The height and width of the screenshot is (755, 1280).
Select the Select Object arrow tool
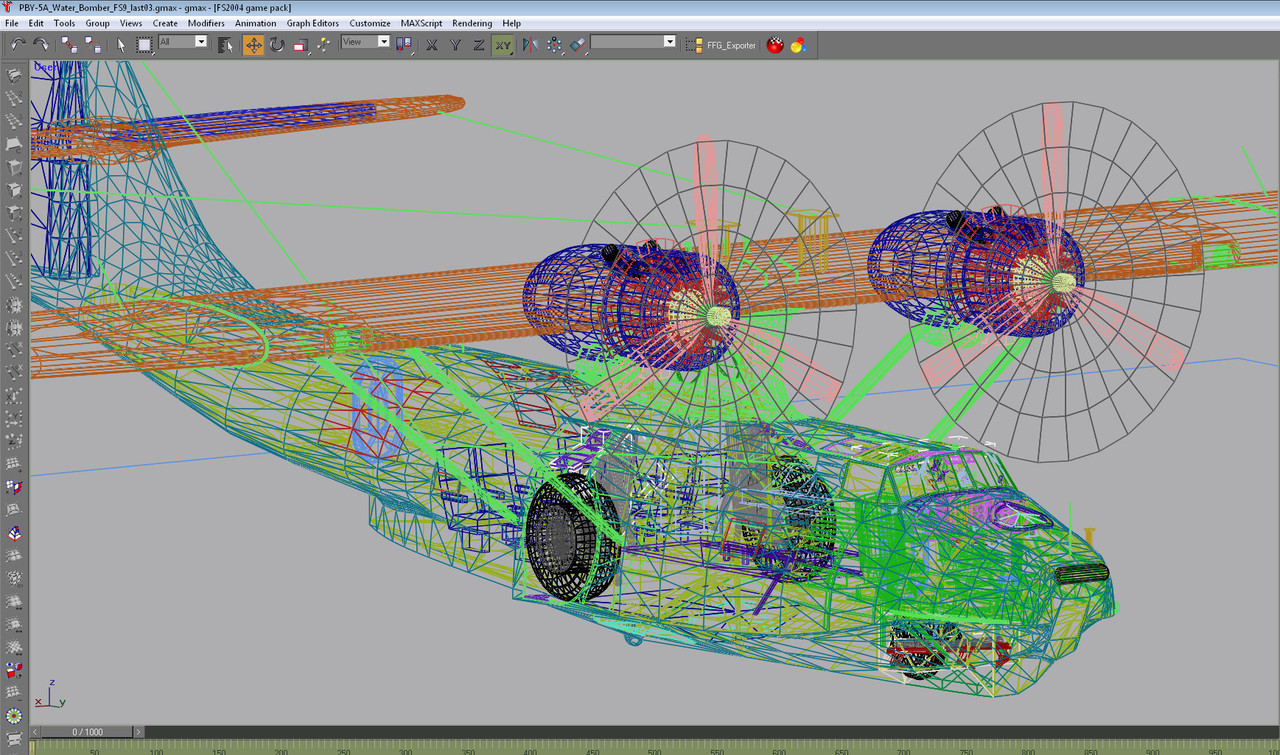point(121,45)
